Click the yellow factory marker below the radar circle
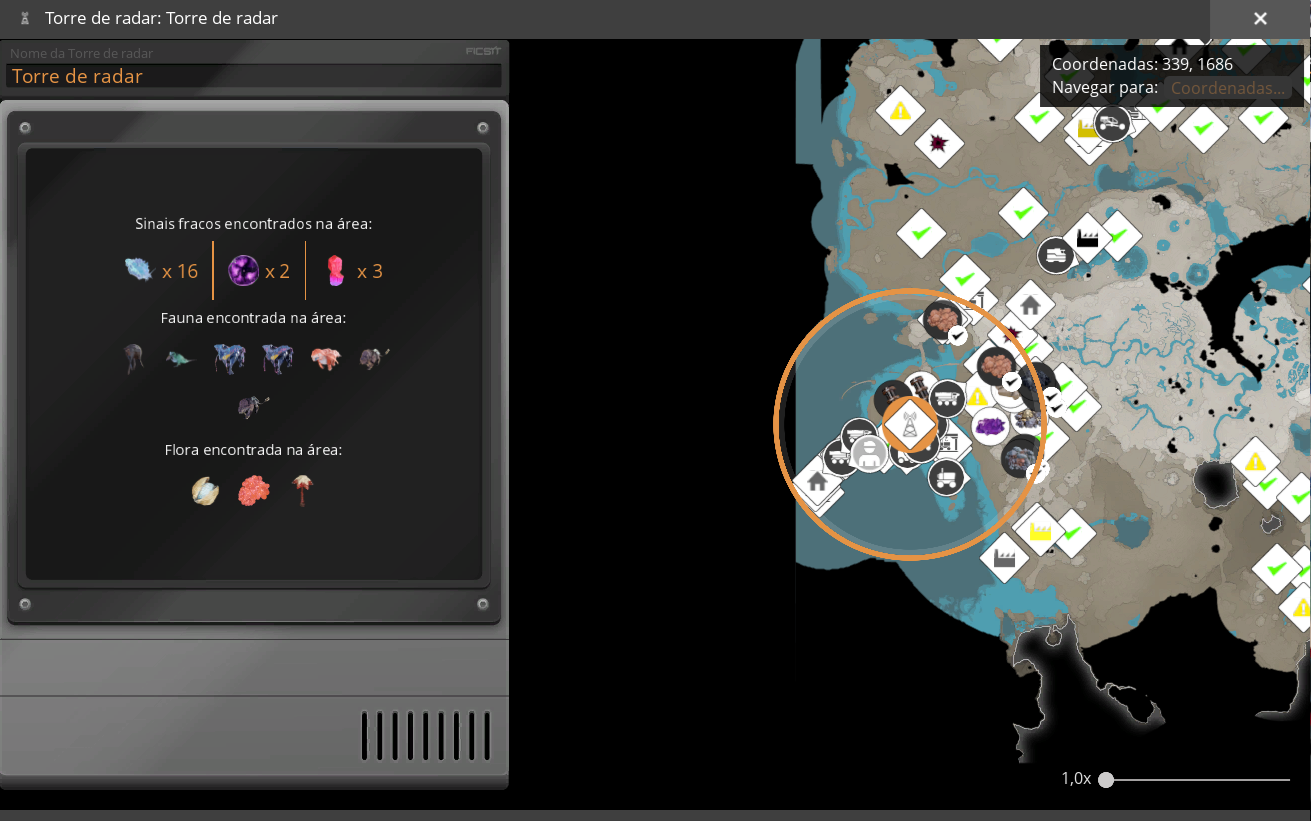Screen dimensions: 1311x821 tap(1040, 530)
